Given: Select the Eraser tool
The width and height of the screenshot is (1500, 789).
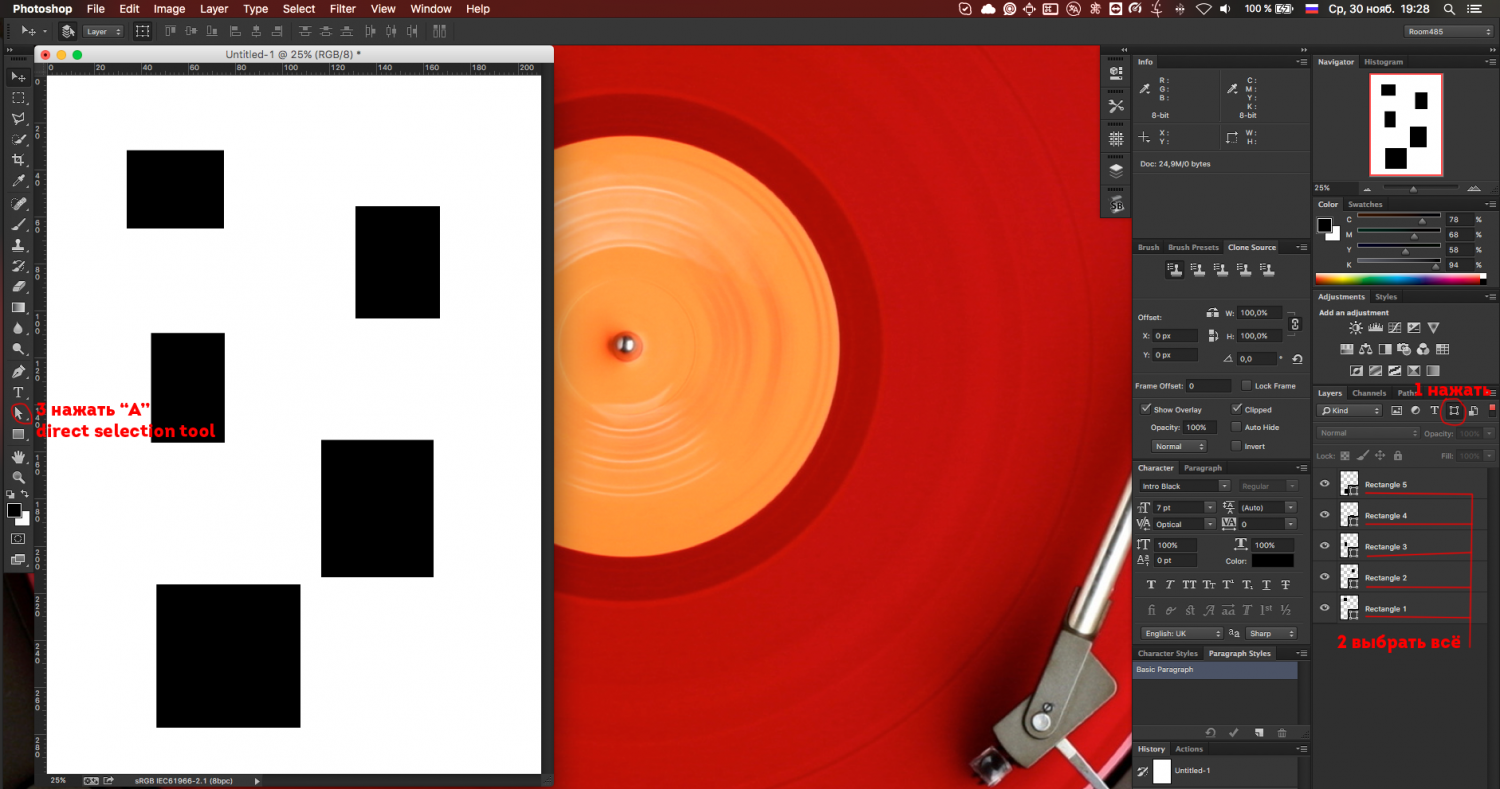Looking at the screenshot, I should click(18, 287).
